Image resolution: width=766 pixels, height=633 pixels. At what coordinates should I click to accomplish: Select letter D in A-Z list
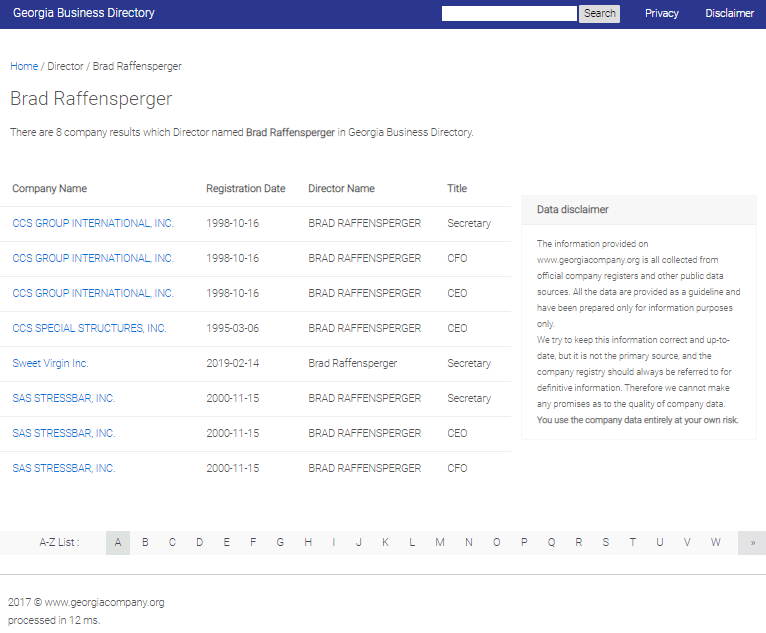coord(199,543)
